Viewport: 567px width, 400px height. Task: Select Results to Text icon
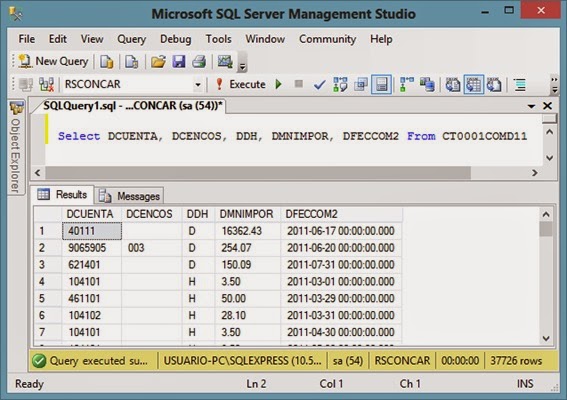pyautogui.click(x=453, y=85)
